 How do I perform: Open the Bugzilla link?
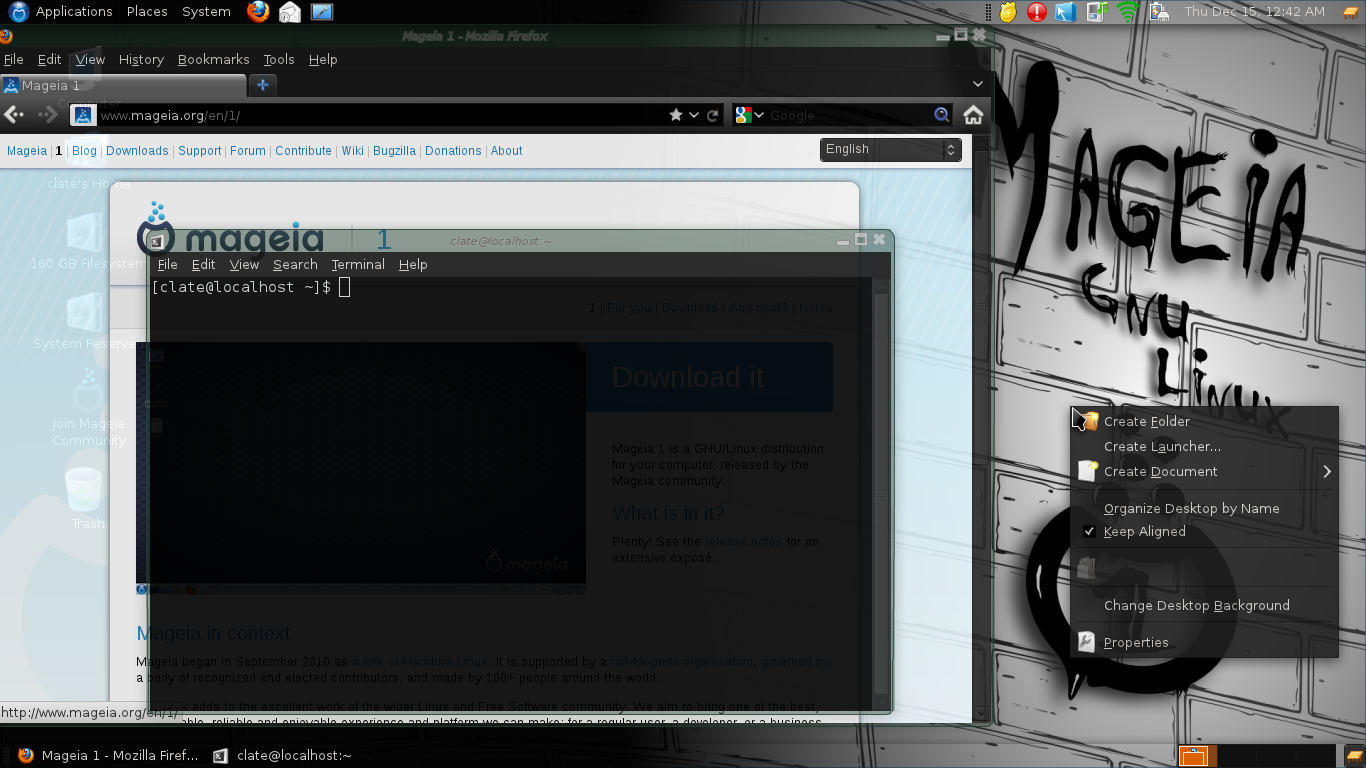(394, 151)
